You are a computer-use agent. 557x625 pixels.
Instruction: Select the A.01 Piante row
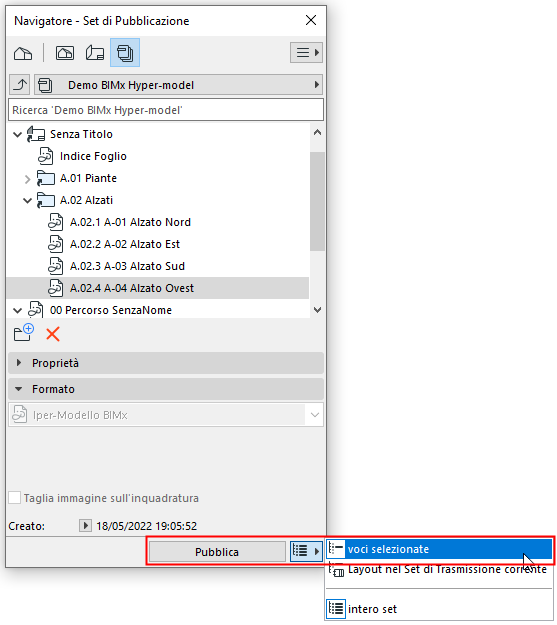click(88, 178)
